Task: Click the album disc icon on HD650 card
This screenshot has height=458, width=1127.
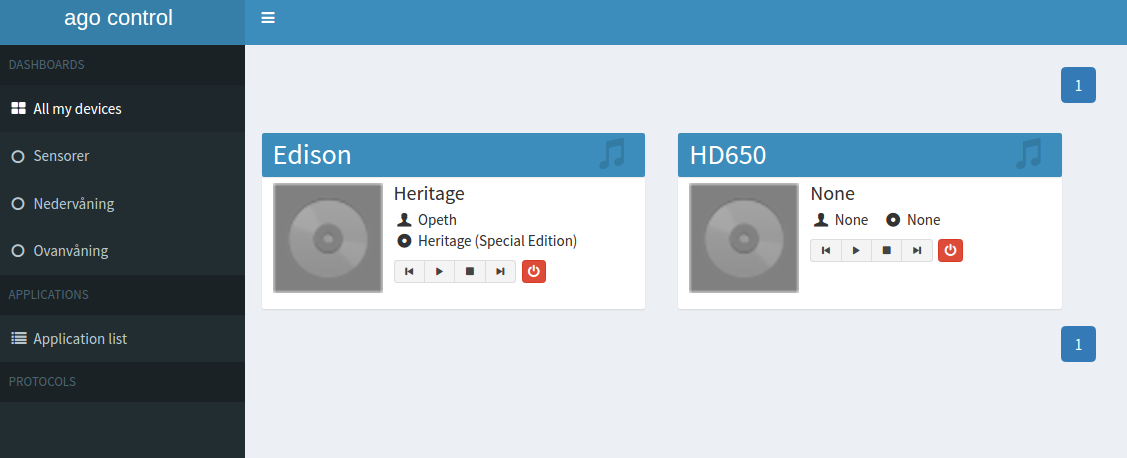Action: 893,219
